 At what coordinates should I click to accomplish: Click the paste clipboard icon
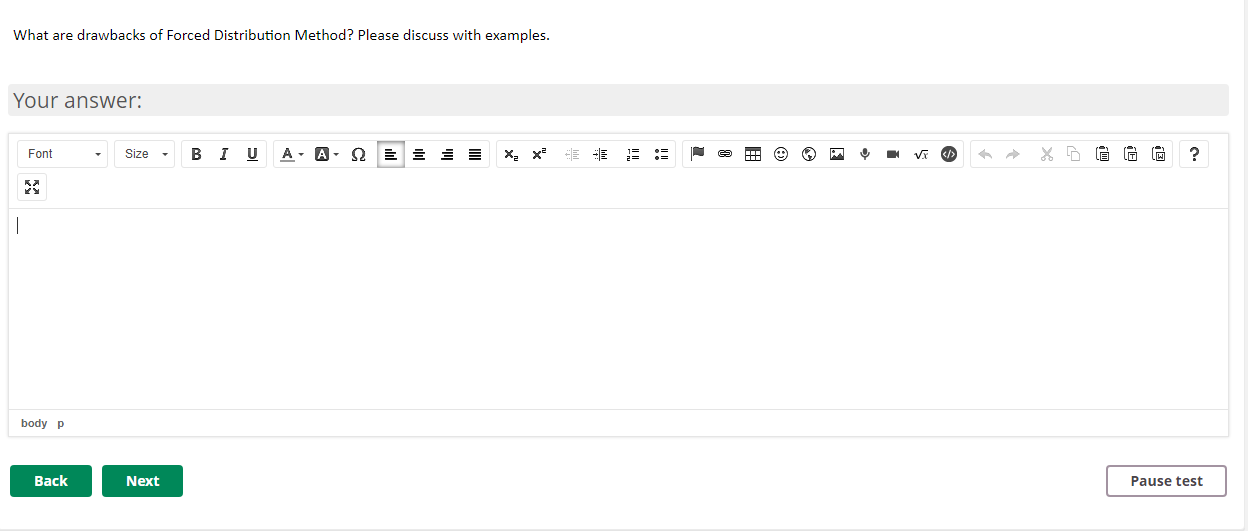1102,154
